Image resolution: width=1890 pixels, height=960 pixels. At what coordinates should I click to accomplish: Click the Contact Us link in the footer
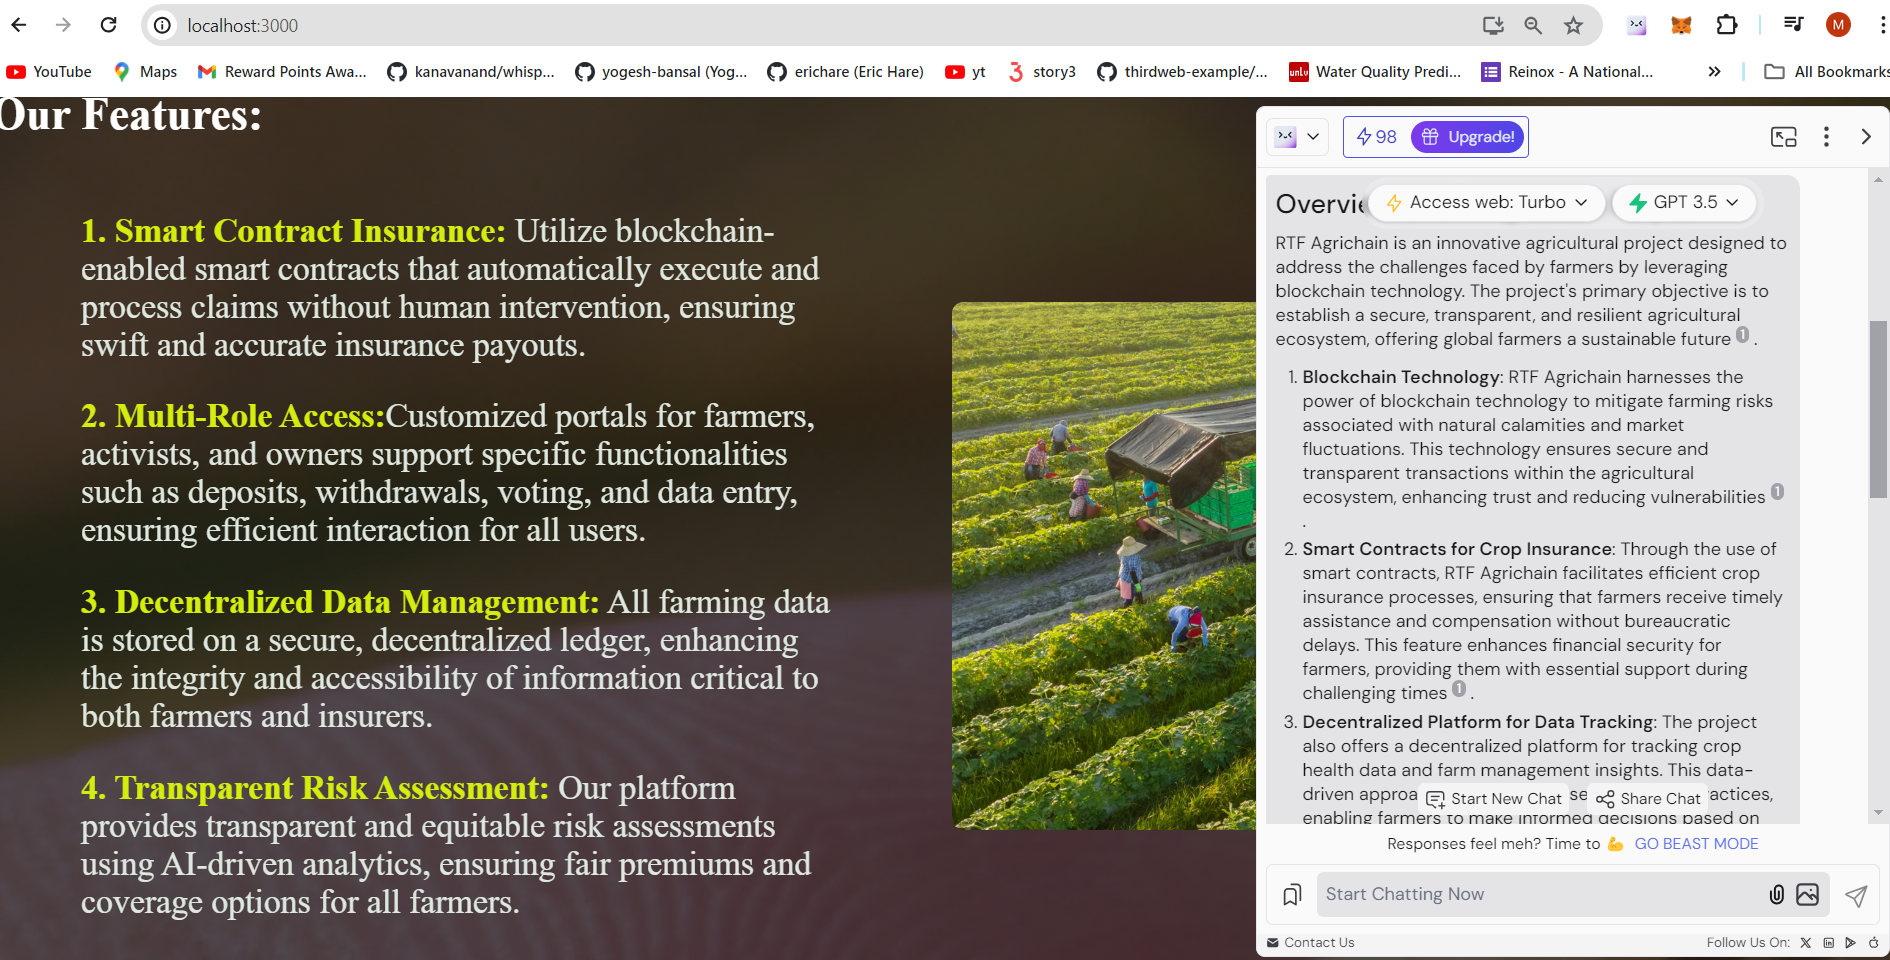[x=1319, y=942]
